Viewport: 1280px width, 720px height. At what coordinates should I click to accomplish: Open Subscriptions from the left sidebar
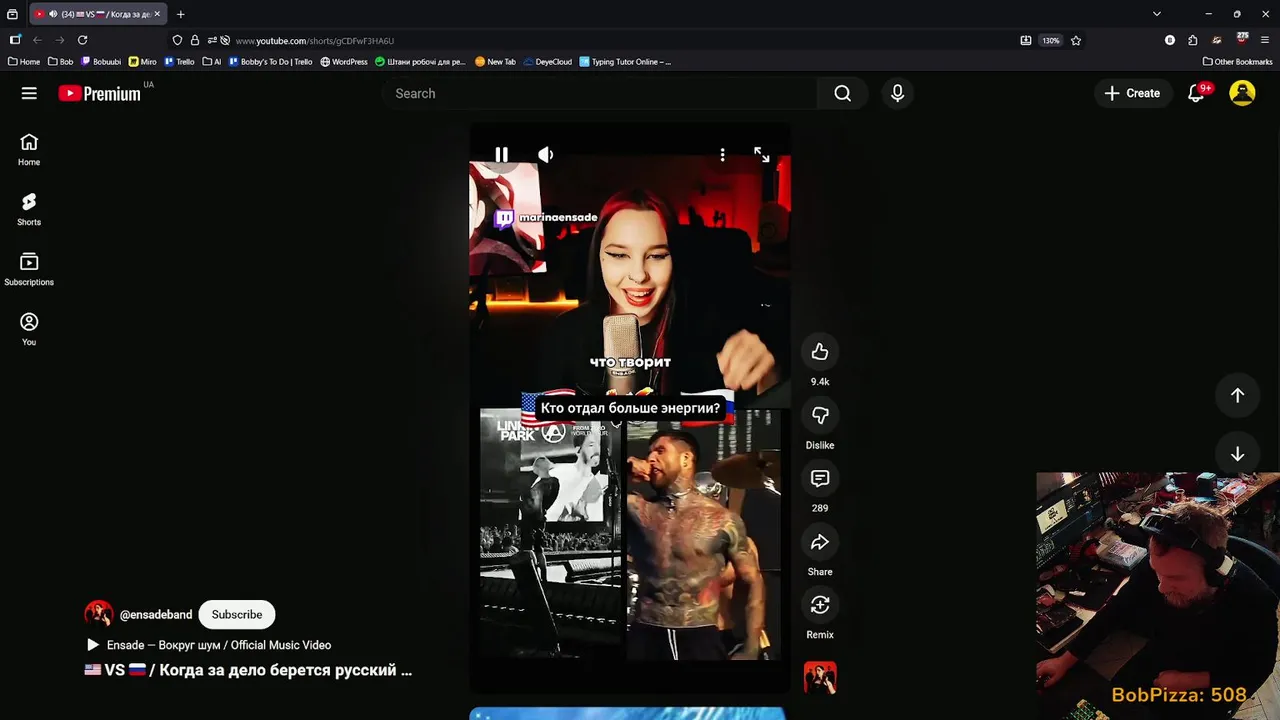tap(29, 270)
